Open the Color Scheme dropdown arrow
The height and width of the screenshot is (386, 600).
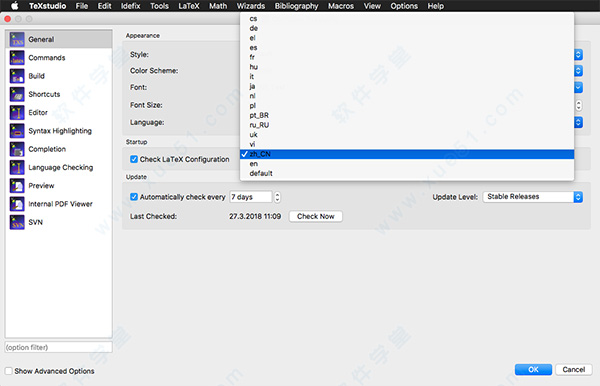[x=578, y=71]
